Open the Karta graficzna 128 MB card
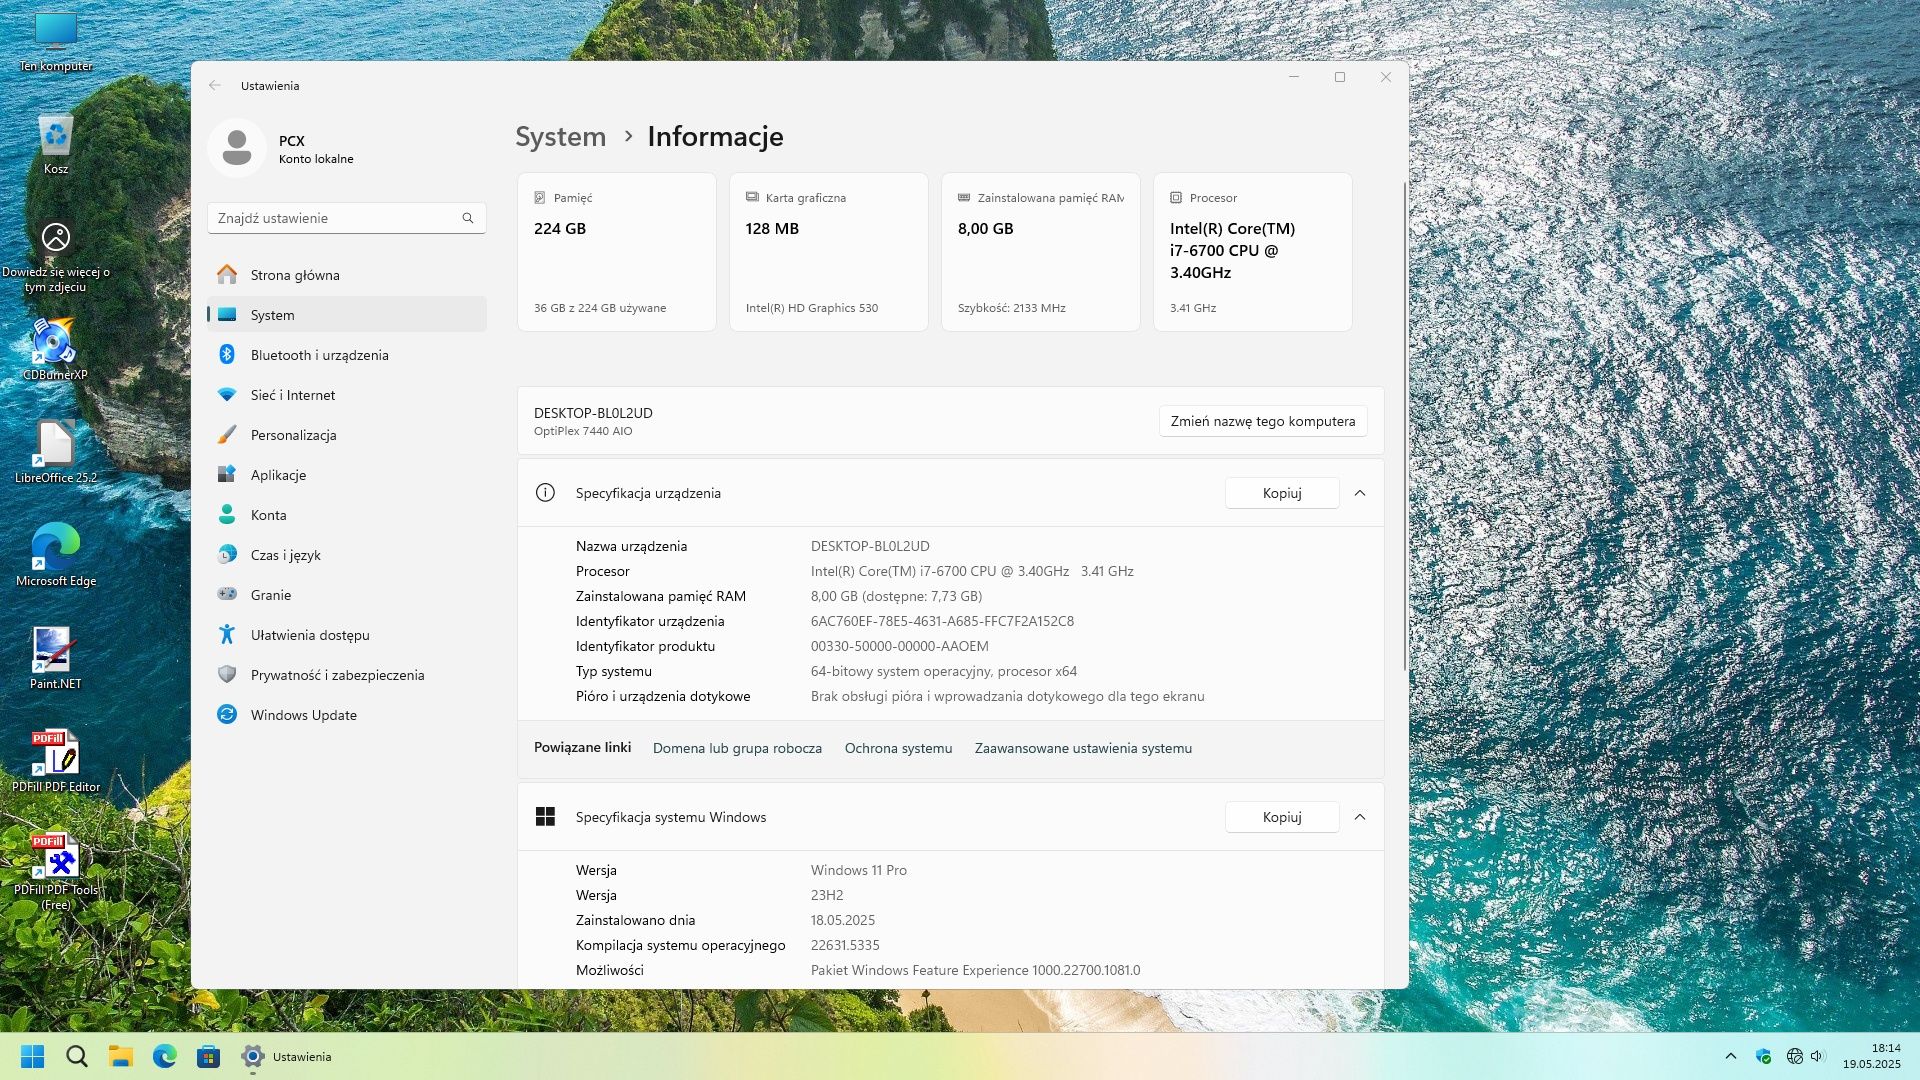The image size is (1920, 1080). (x=829, y=252)
